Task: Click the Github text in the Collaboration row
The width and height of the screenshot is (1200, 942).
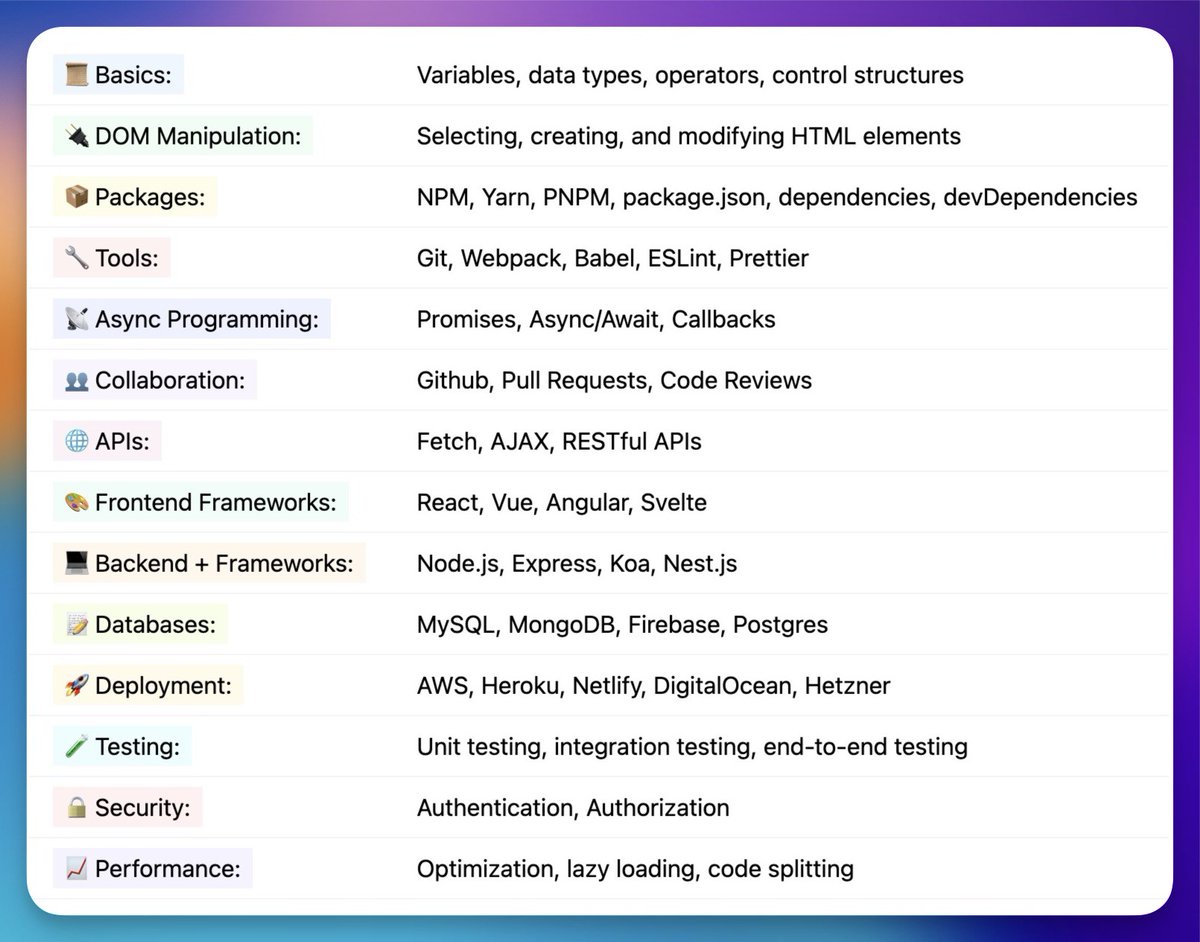Action: pos(454,379)
